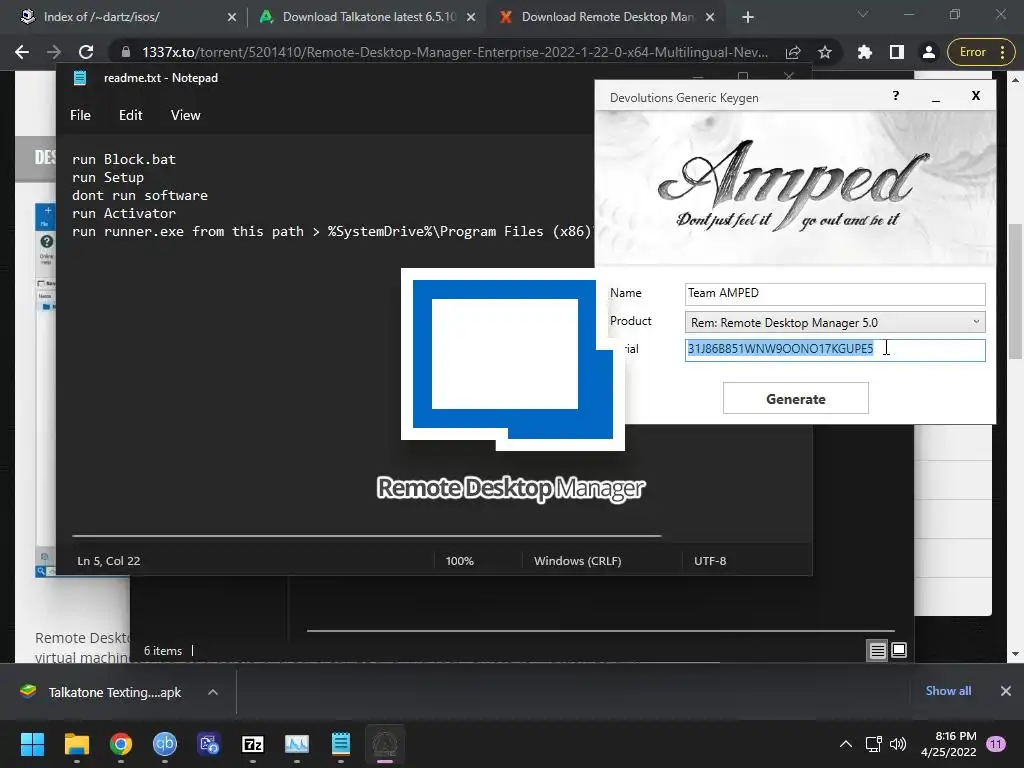Open the Chrome tab search chevron

click(x=863, y=14)
